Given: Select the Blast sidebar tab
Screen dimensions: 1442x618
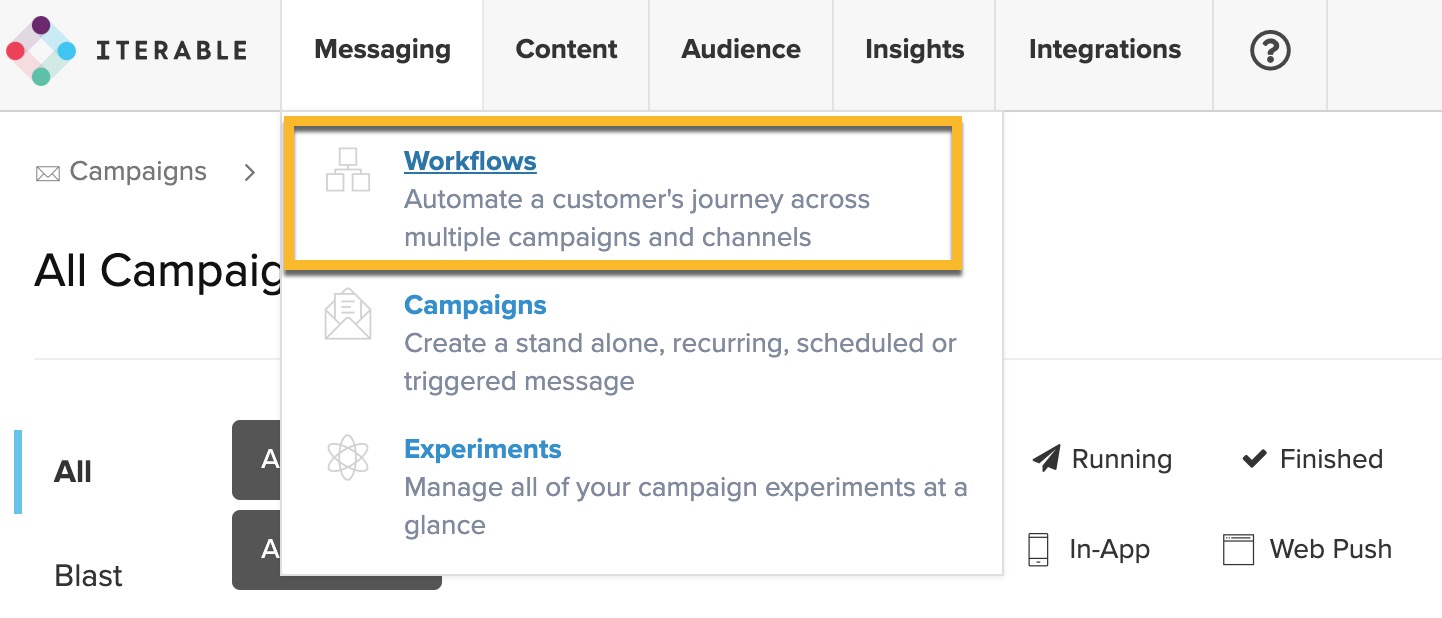Looking at the screenshot, I should (x=88, y=576).
